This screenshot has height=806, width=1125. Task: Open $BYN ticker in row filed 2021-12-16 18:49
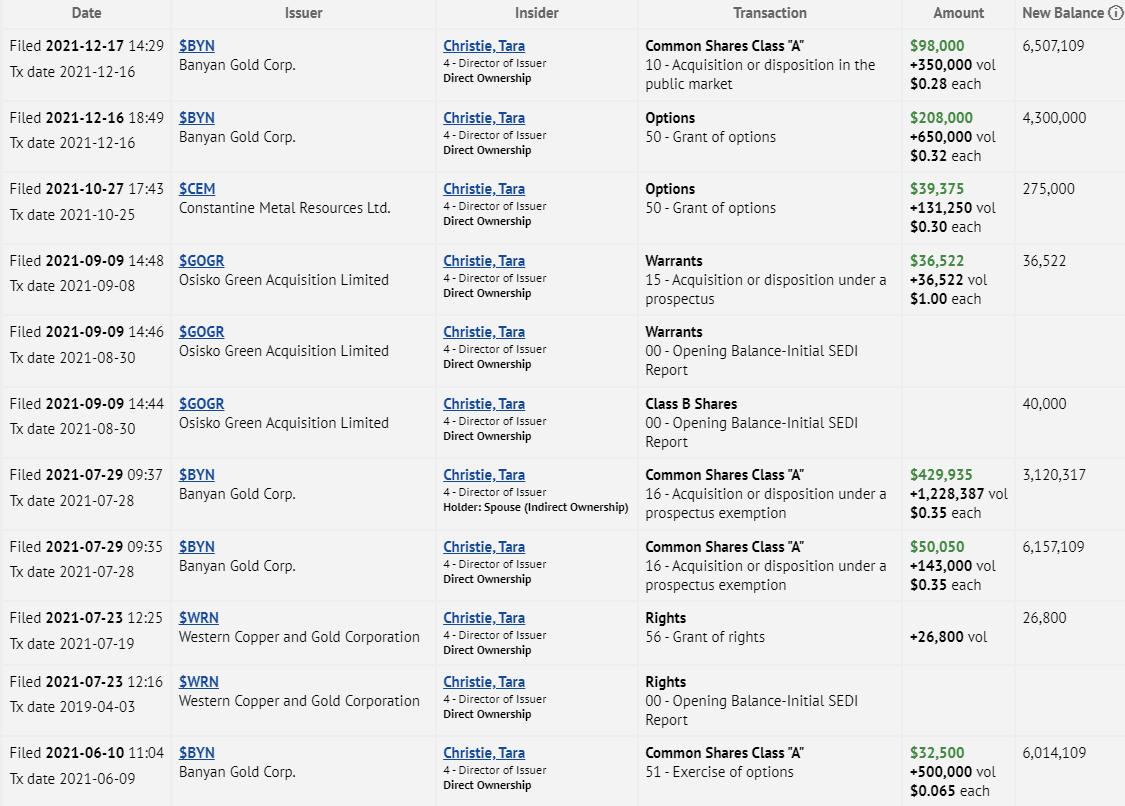click(x=197, y=118)
